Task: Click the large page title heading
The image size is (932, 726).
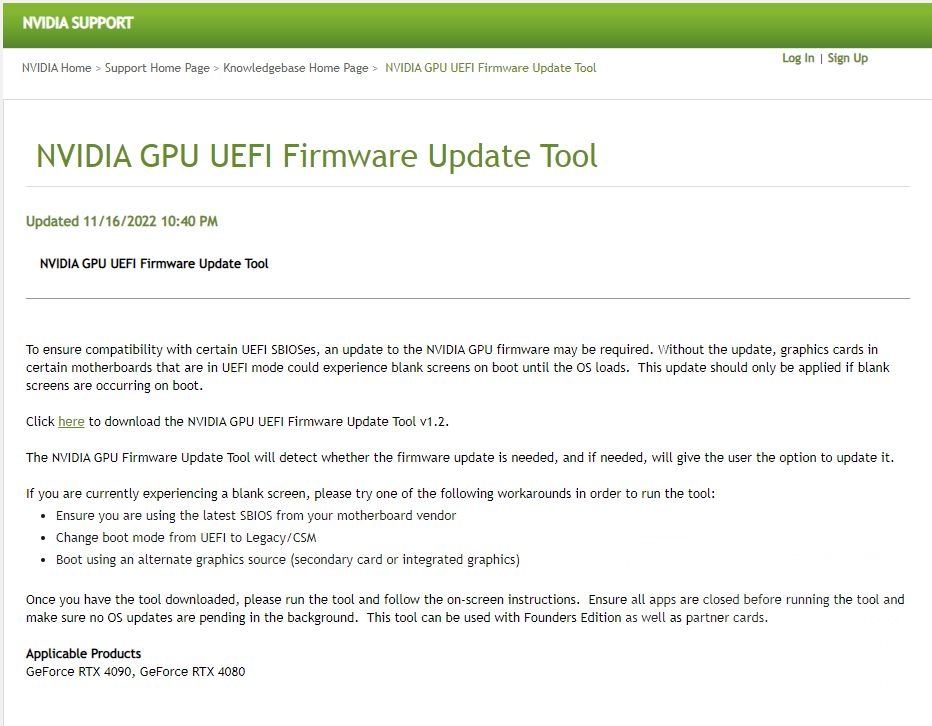Action: coord(316,156)
